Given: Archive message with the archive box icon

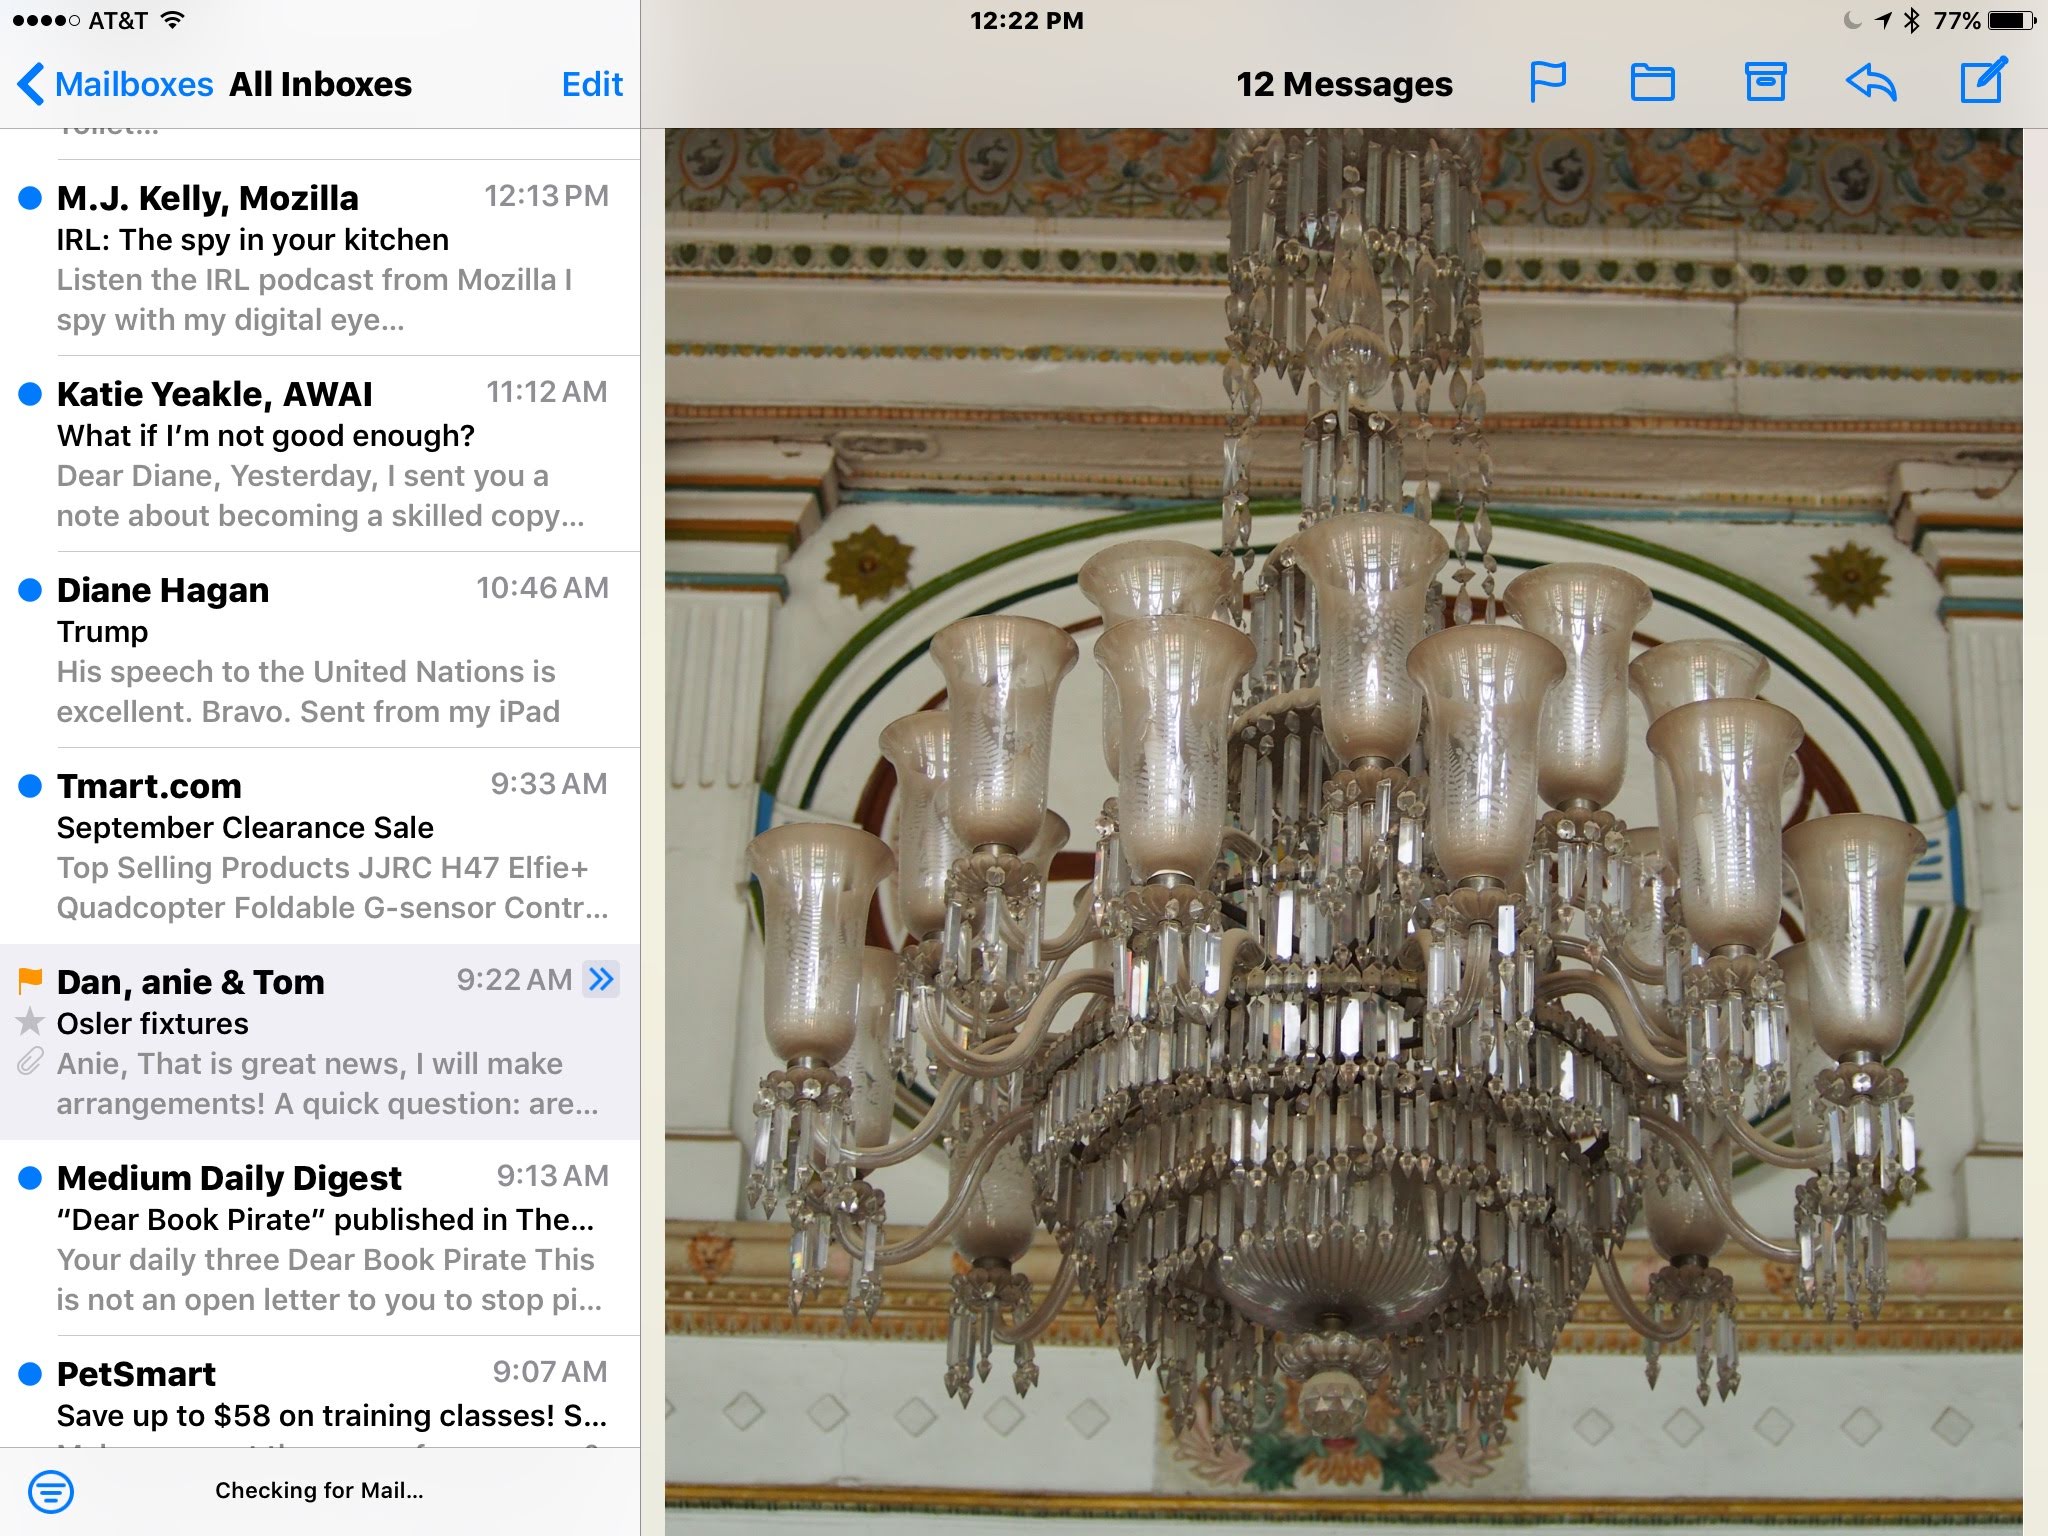Looking at the screenshot, I should pyautogui.click(x=1765, y=82).
